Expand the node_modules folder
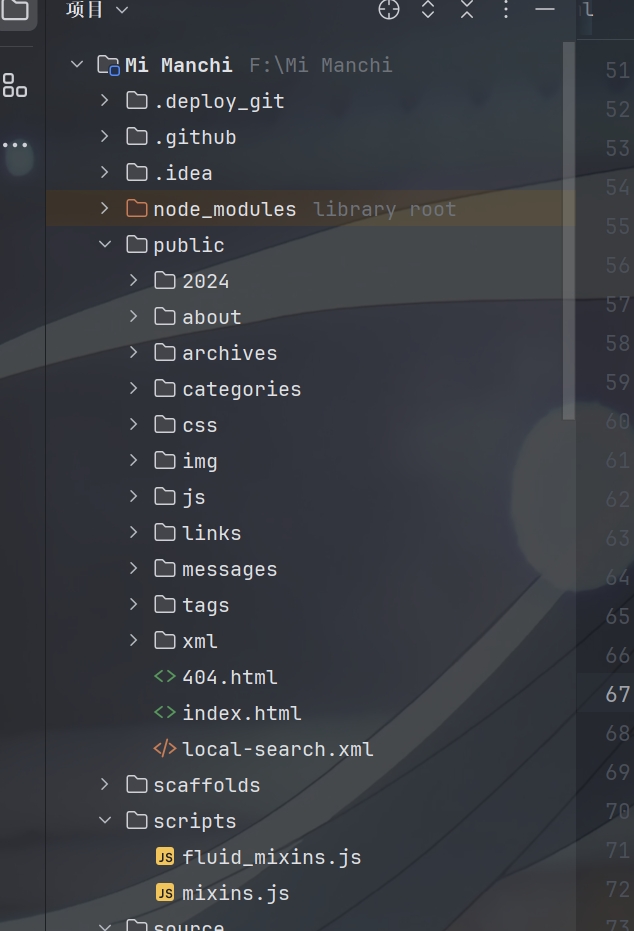The image size is (634, 931). point(105,209)
